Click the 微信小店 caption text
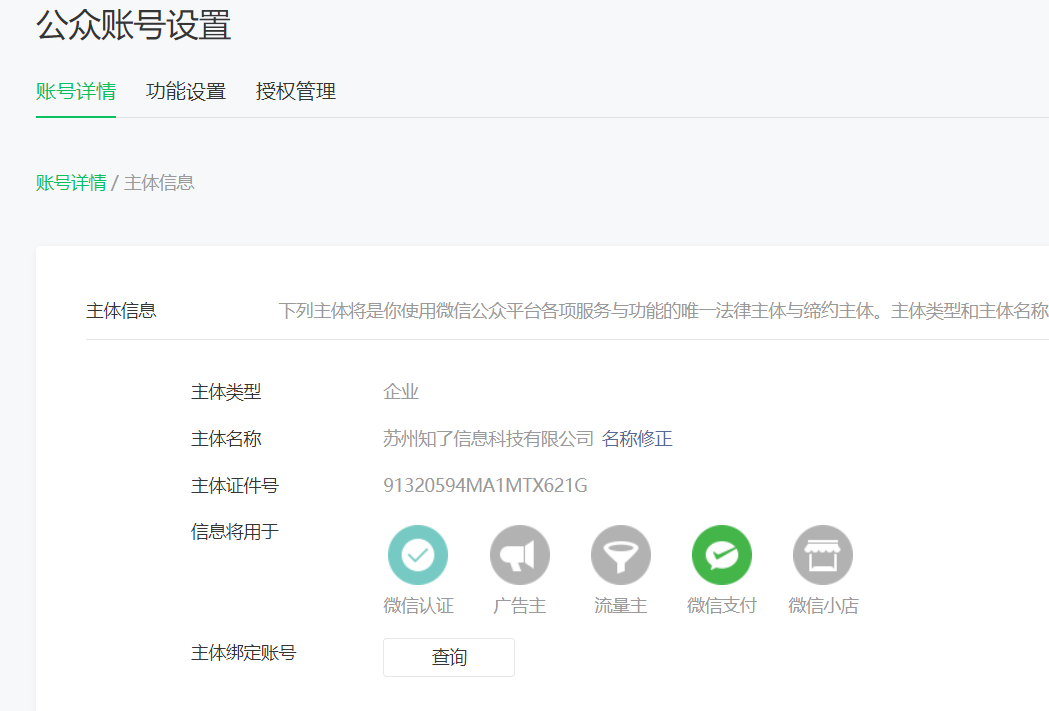This screenshot has height=711, width=1049. click(823, 606)
